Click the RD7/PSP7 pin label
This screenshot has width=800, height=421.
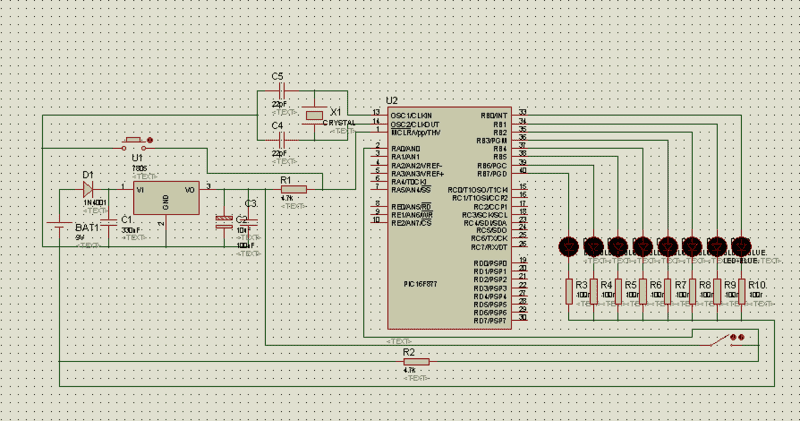click(x=490, y=321)
